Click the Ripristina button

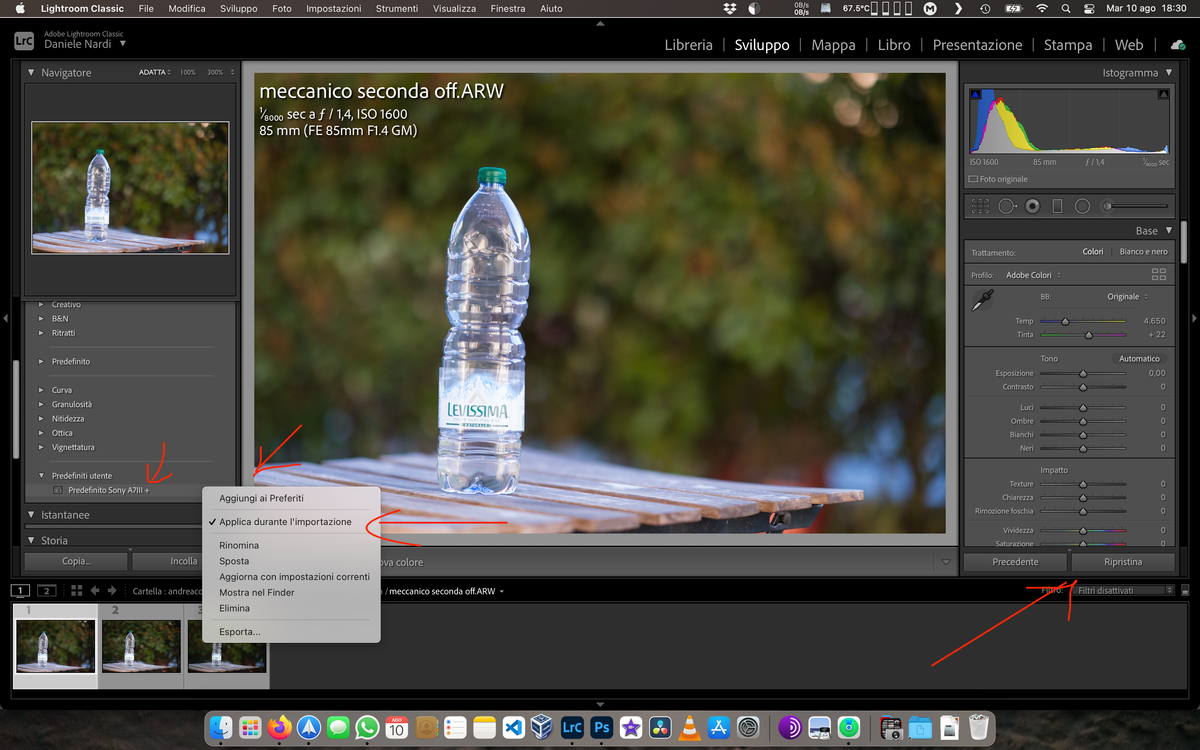[1122, 562]
